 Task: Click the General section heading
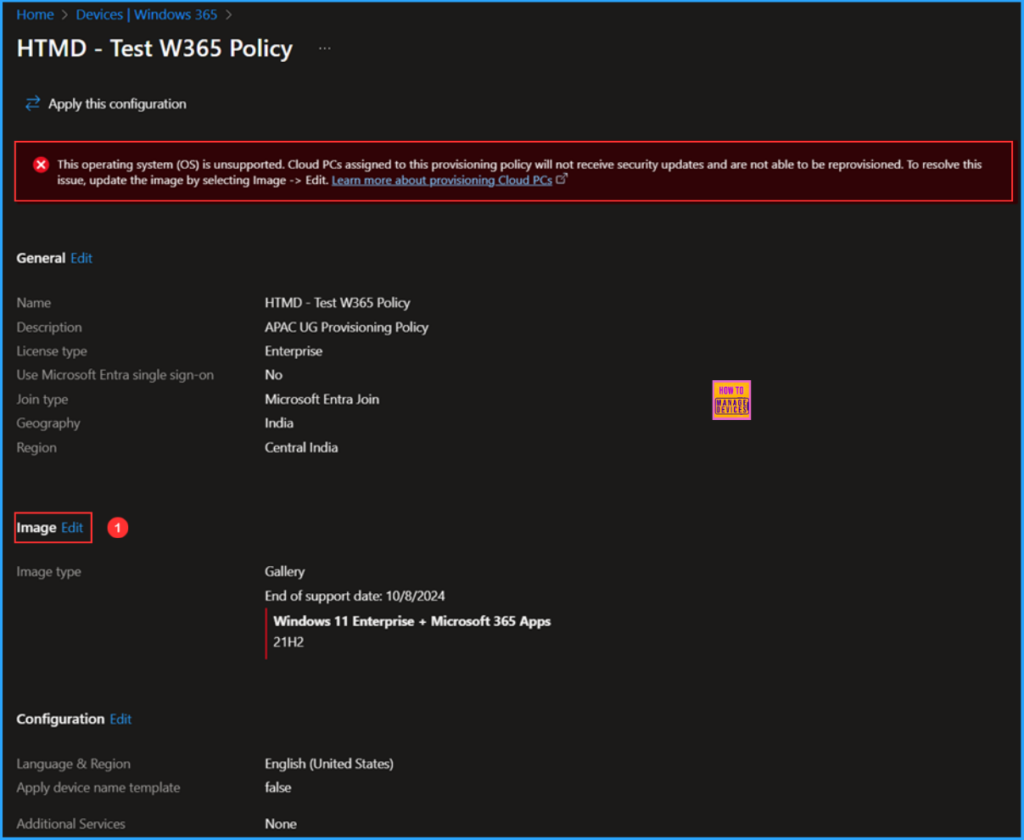pyautogui.click(x=40, y=258)
